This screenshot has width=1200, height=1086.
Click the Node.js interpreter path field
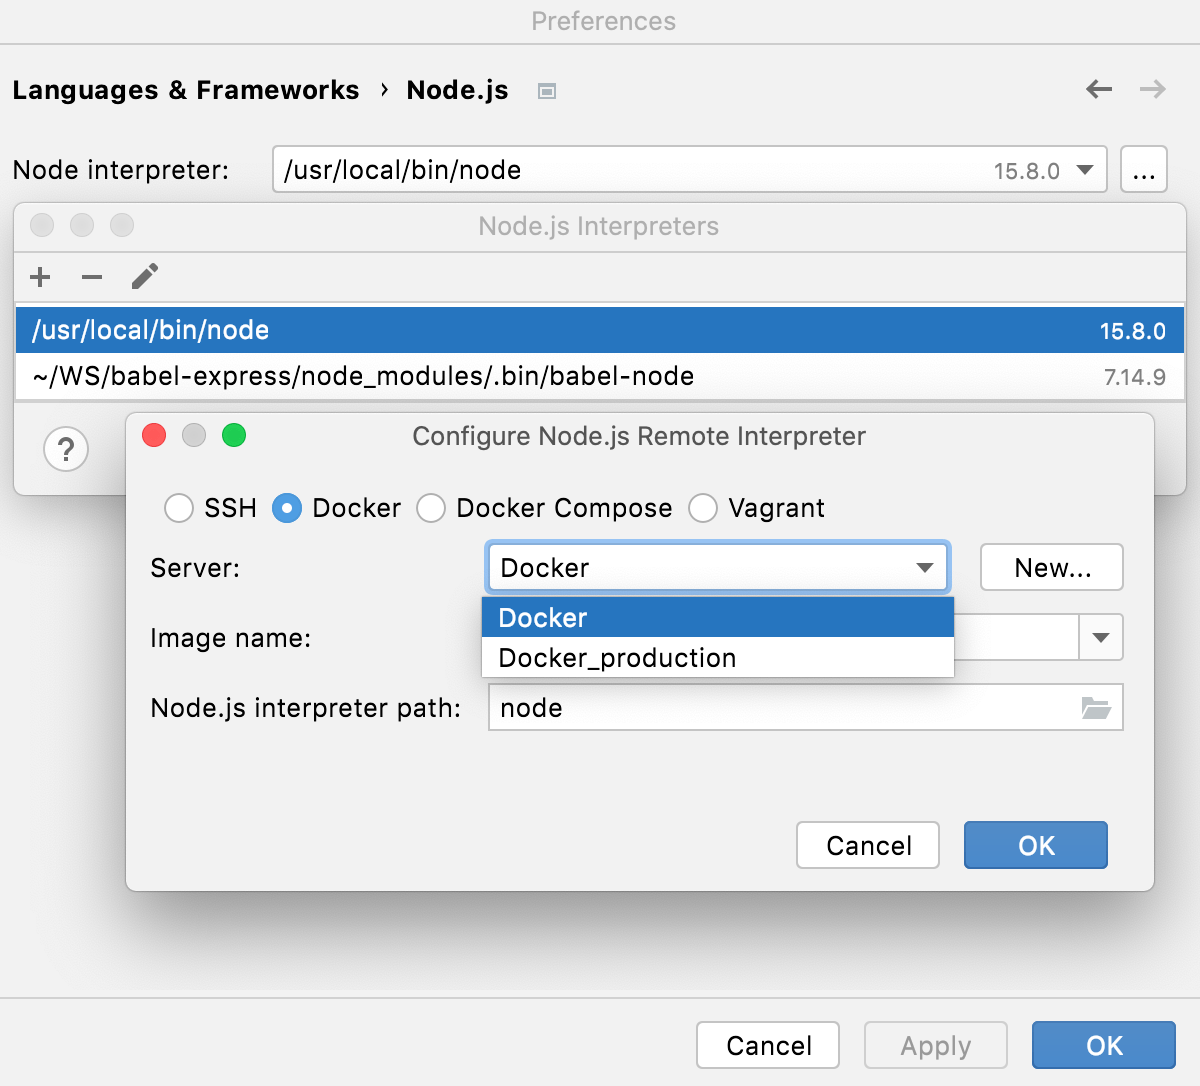coord(700,707)
